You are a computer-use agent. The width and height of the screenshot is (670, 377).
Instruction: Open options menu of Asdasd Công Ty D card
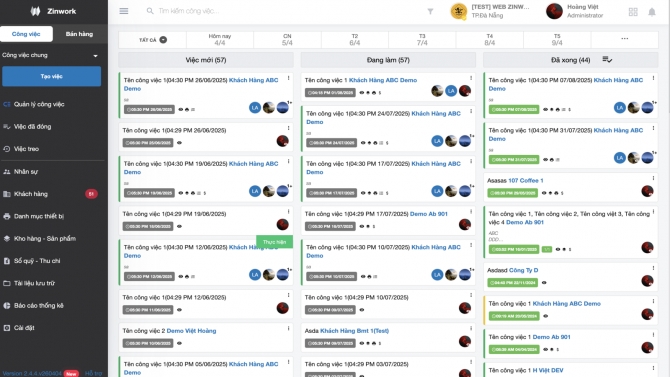pos(653,268)
